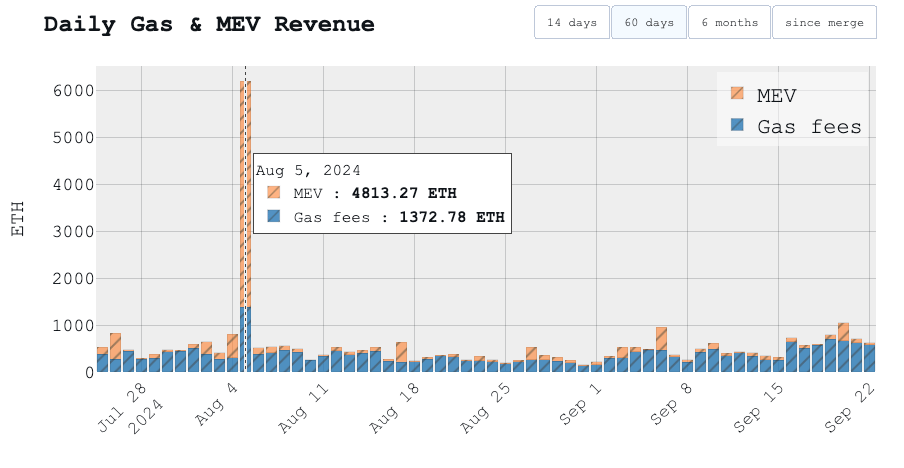
Task: Select the 14 days range button
Action: 571,22
